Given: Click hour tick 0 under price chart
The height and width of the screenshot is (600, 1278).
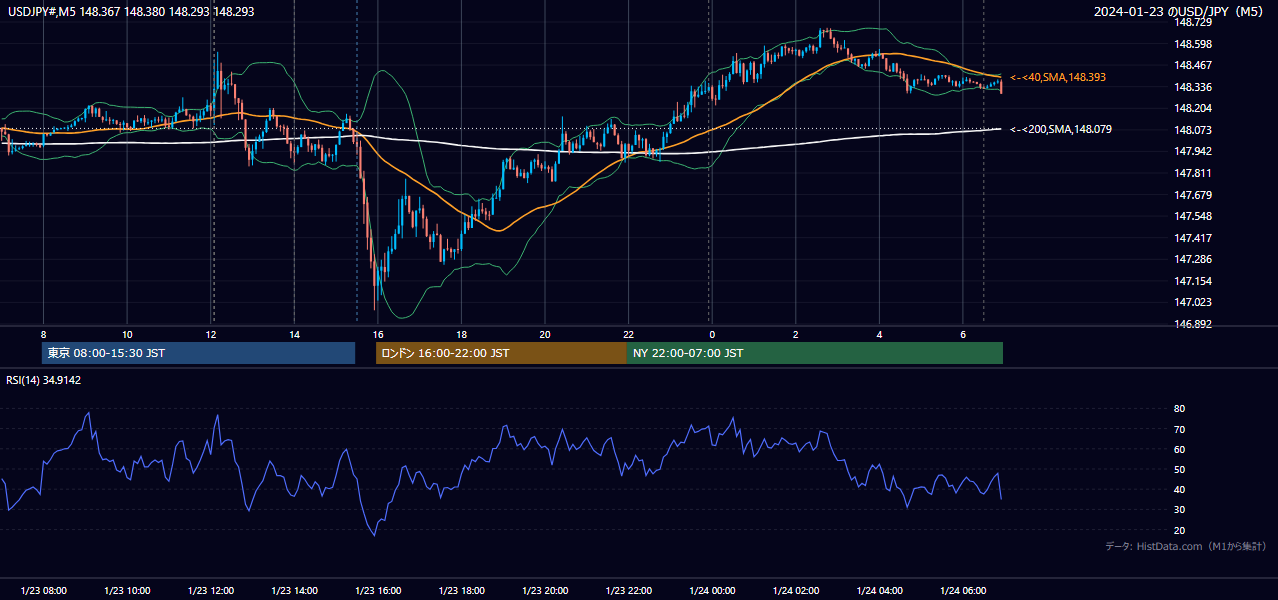Looking at the screenshot, I should coord(712,334).
